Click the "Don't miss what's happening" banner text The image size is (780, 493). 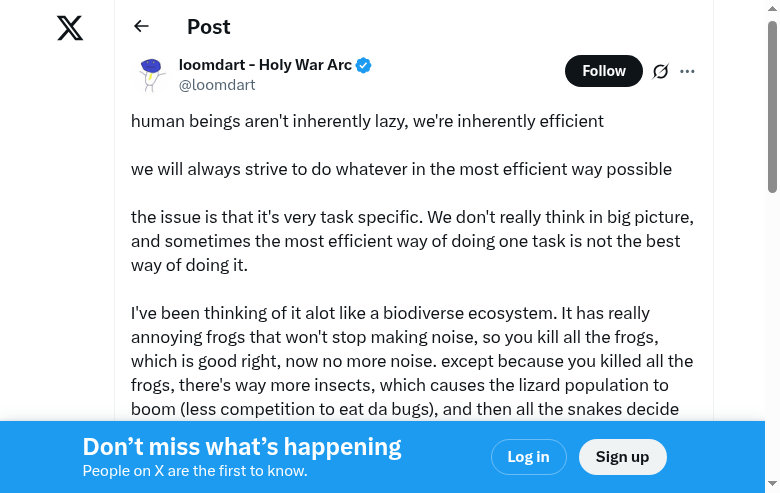click(x=242, y=447)
